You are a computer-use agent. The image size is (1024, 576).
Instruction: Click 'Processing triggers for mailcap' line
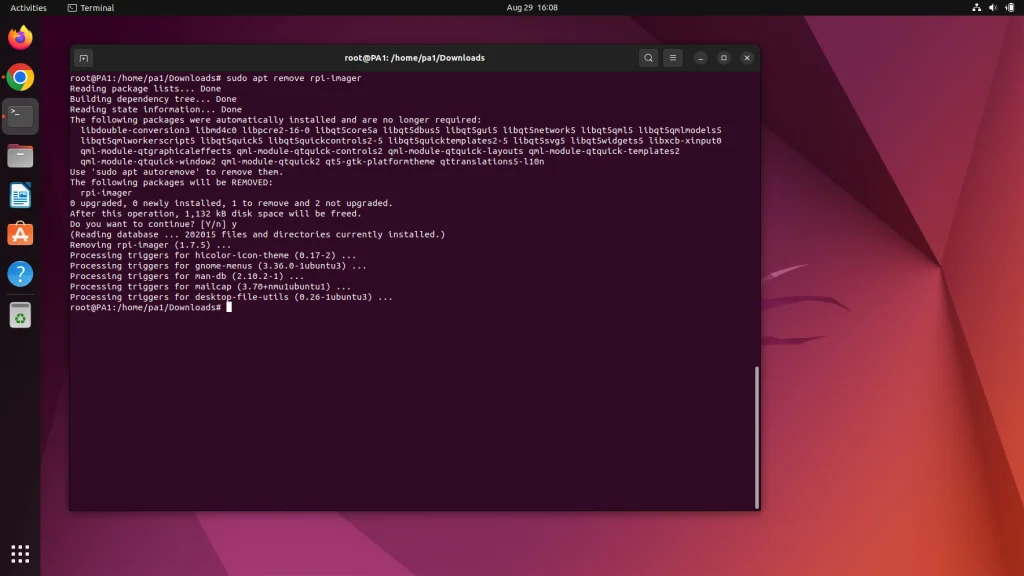coord(210,287)
